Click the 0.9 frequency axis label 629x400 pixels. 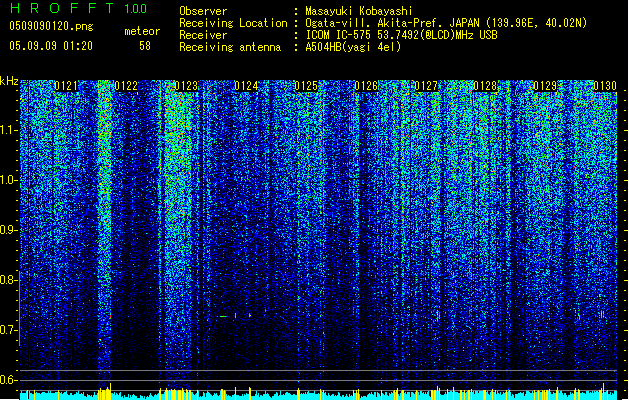9,230
